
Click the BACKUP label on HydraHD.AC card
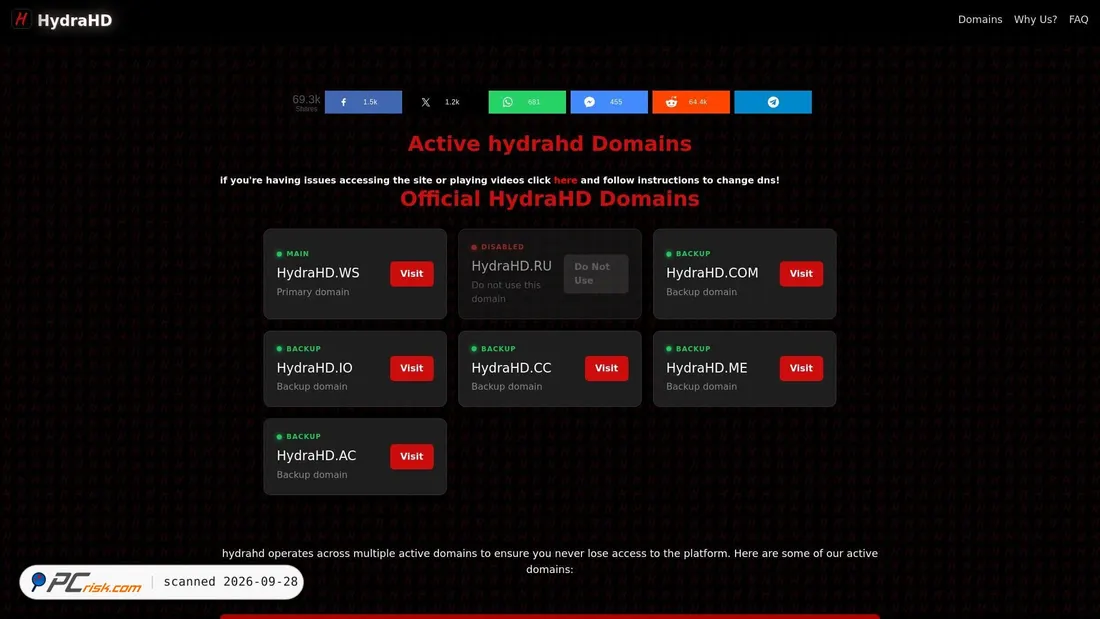[303, 437]
